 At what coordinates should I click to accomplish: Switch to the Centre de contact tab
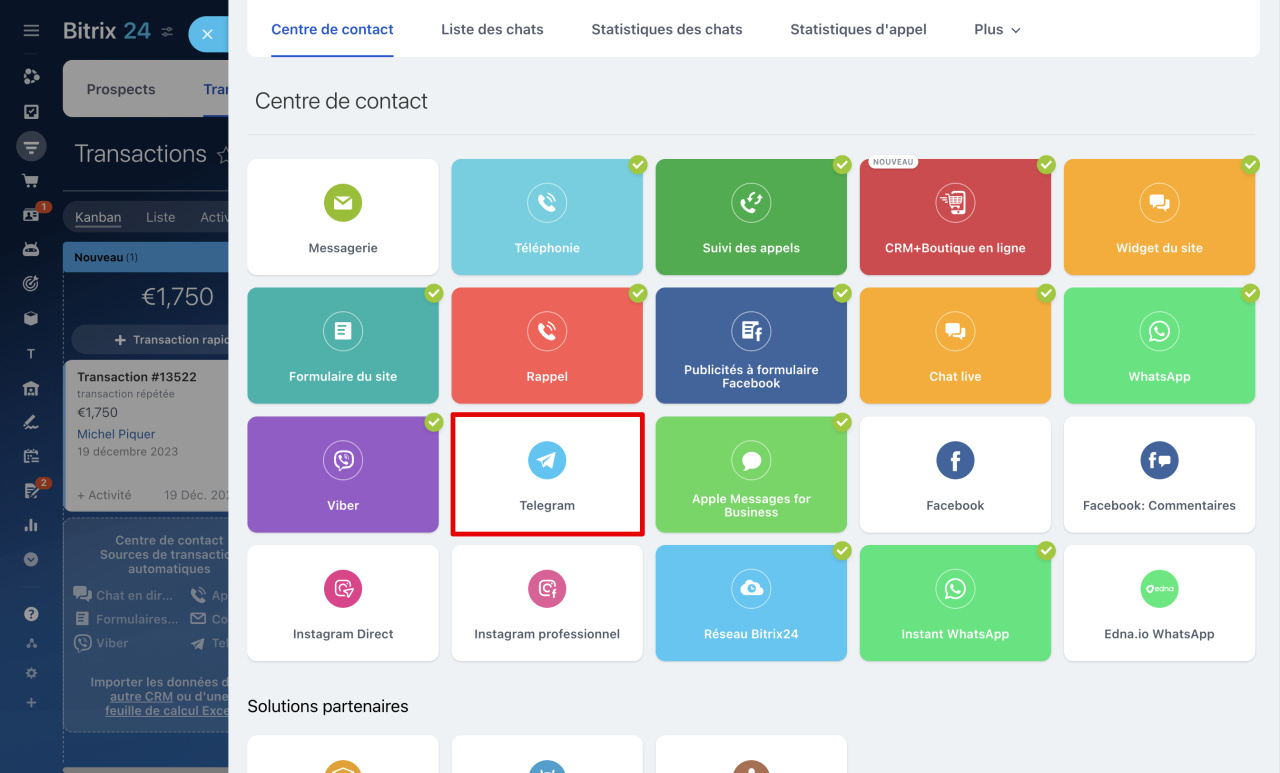click(332, 30)
